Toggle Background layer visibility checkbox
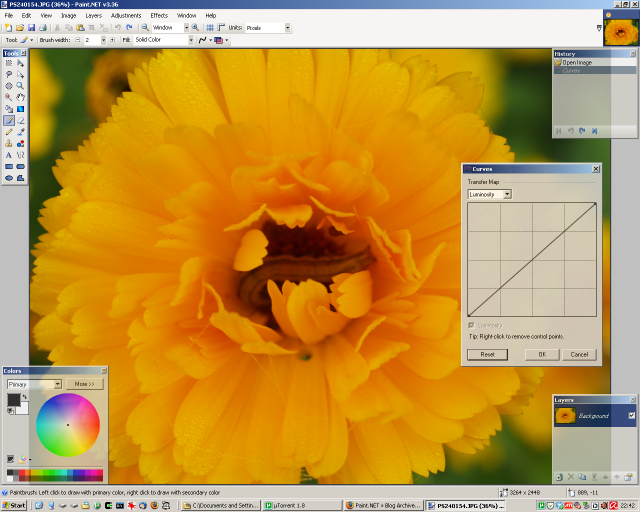640x512 pixels. tap(631, 416)
